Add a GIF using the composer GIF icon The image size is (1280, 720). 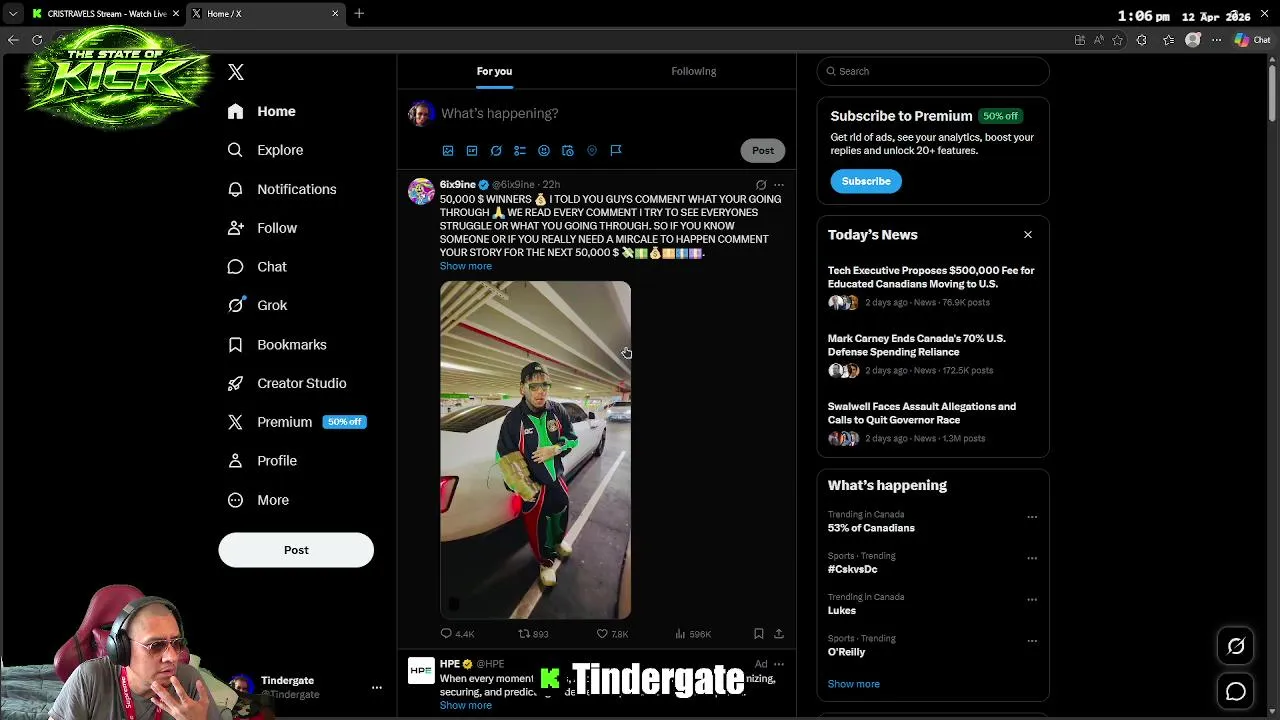(472, 151)
